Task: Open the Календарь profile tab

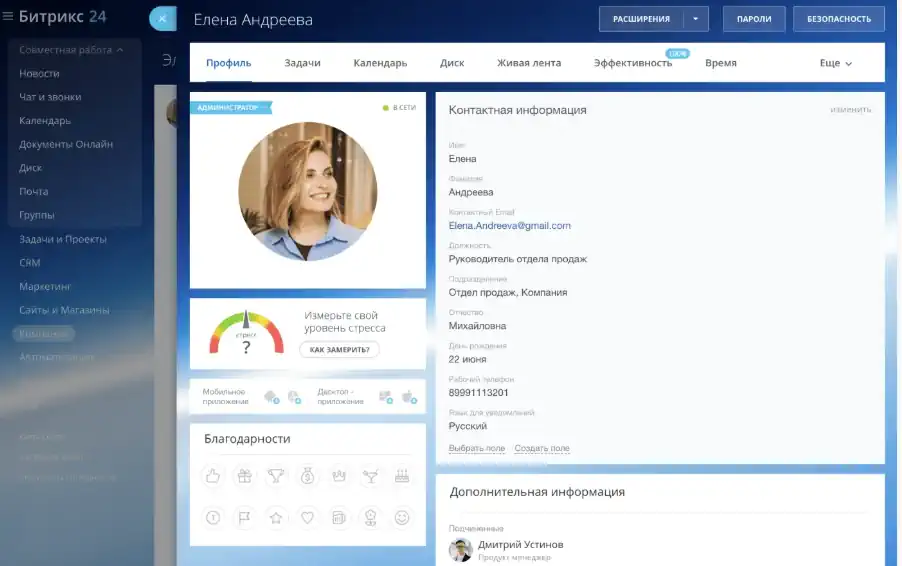Action: point(380,63)
